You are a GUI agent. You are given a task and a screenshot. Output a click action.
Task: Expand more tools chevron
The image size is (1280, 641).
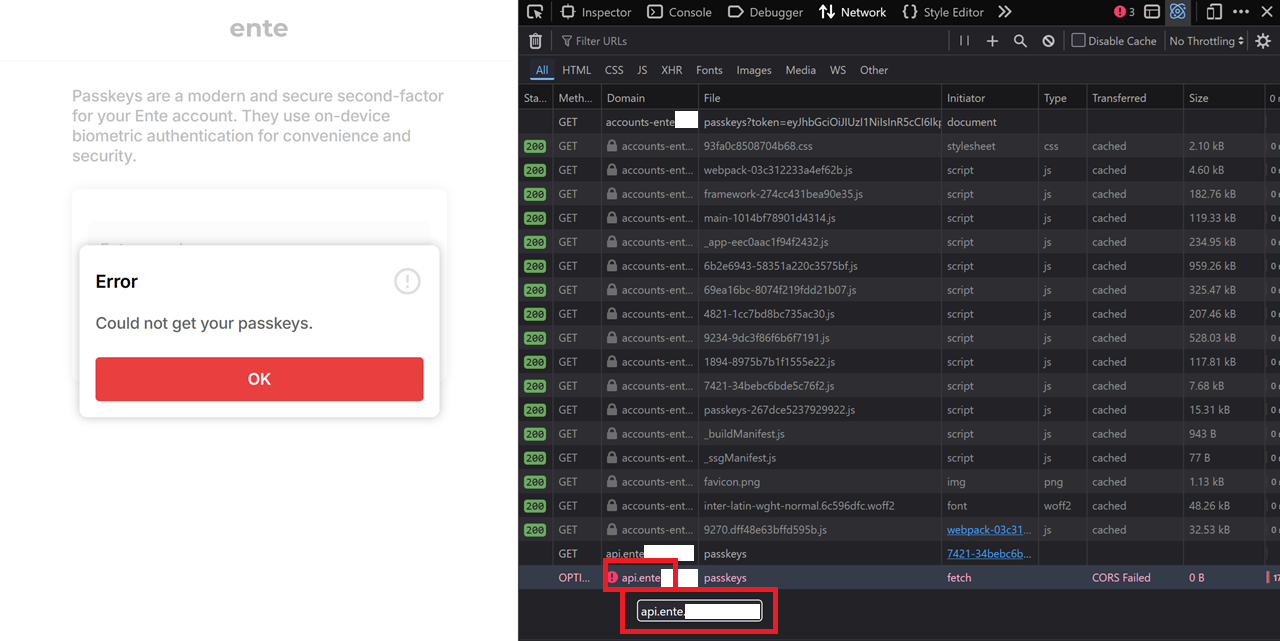click(x=1005, y=12)
